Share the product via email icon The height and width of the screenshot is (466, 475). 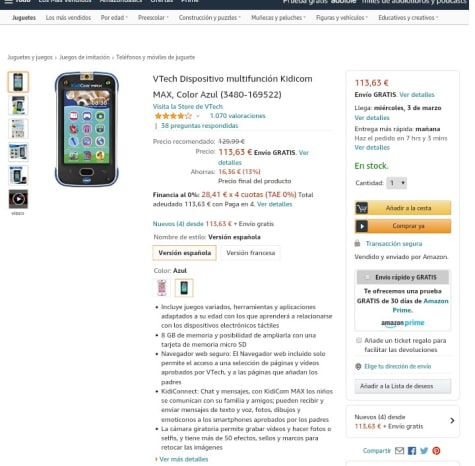[x=399, y=451]
